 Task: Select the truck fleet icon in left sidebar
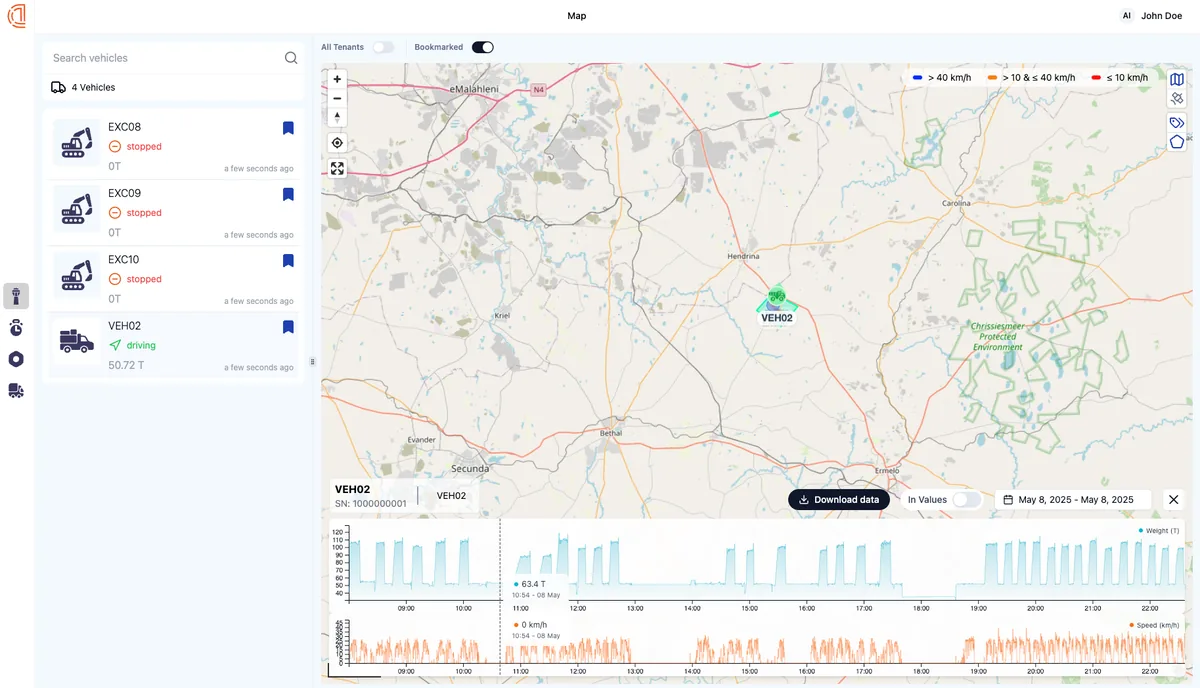tap(16, 390)
